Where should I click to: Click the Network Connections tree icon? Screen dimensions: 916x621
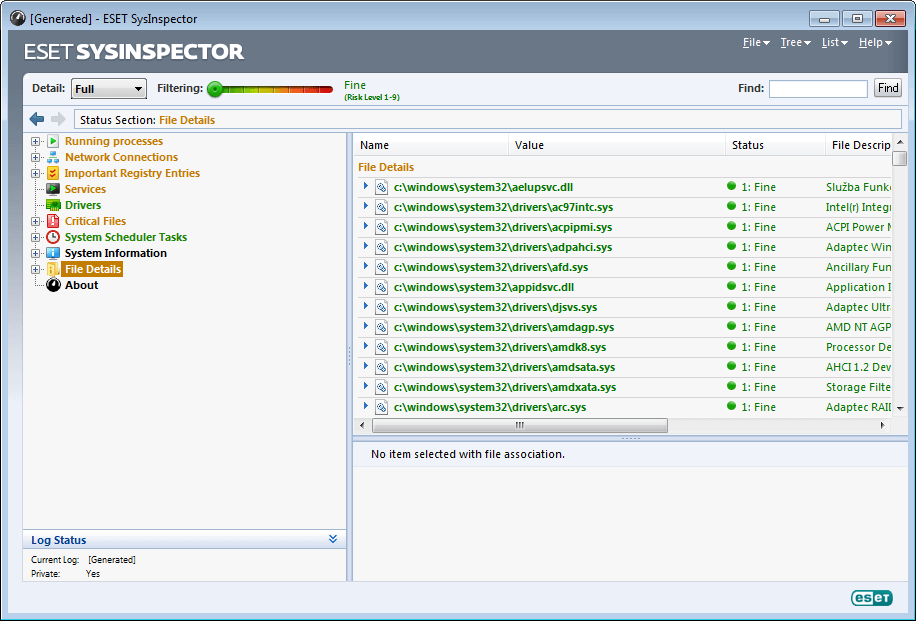(53, 157)
